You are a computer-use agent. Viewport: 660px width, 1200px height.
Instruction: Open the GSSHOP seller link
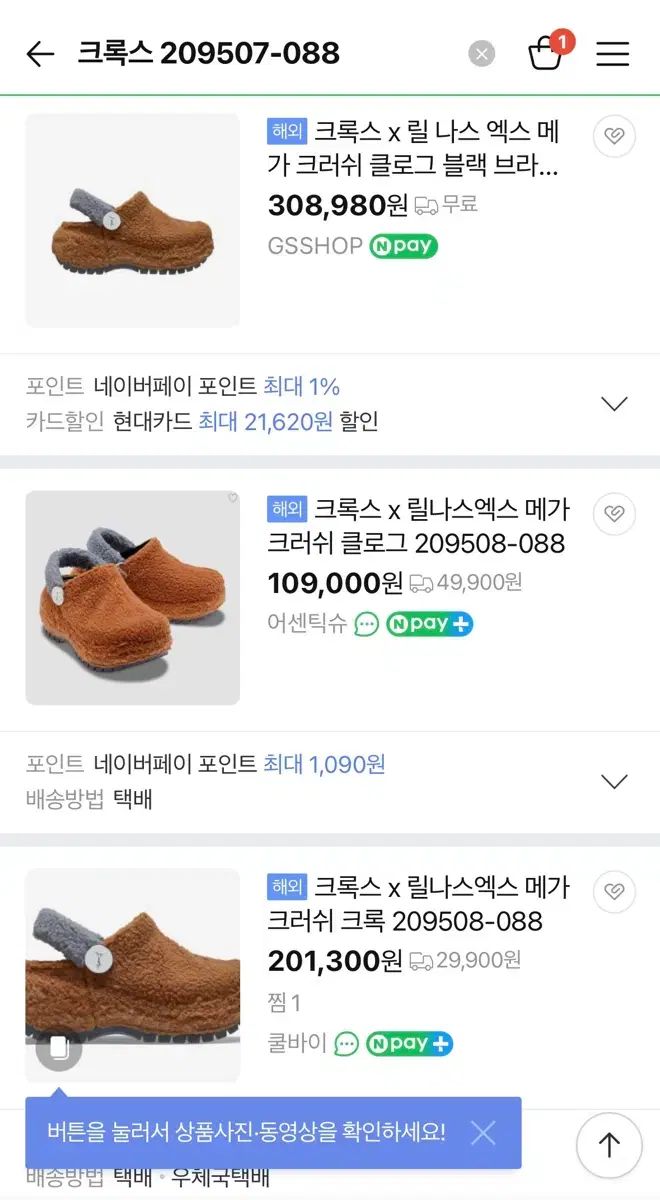click(314, 246)
